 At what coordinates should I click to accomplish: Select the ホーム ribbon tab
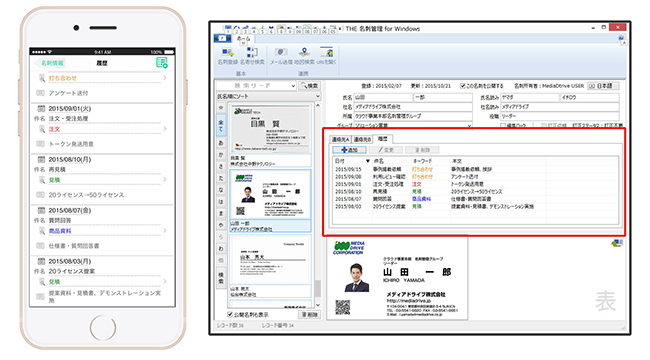[242, 39]
